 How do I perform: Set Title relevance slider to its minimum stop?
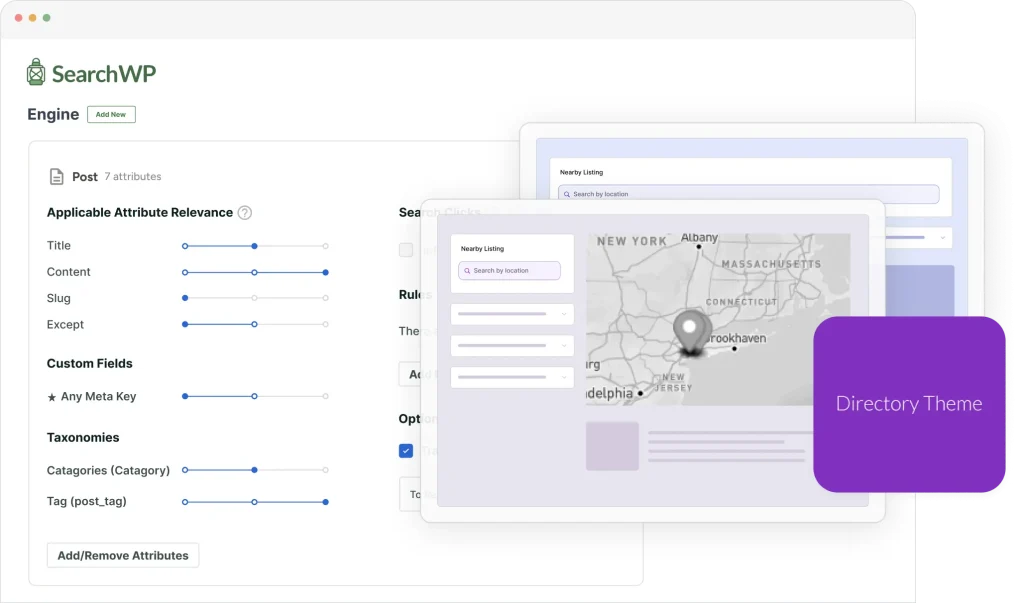pyautogui.click(x=185, y=246)
